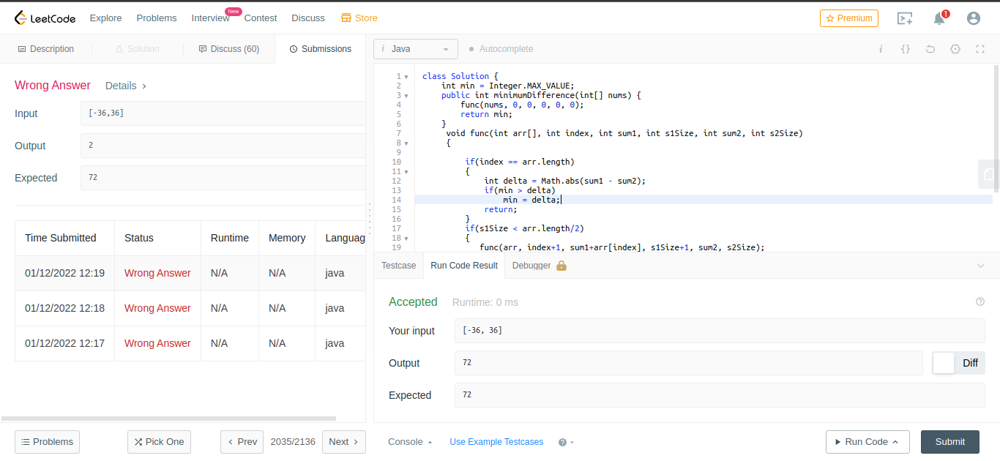This screenshot has width=1000, height=461.
Task: Open the notifications bell
Action: (x=939, y=18)
